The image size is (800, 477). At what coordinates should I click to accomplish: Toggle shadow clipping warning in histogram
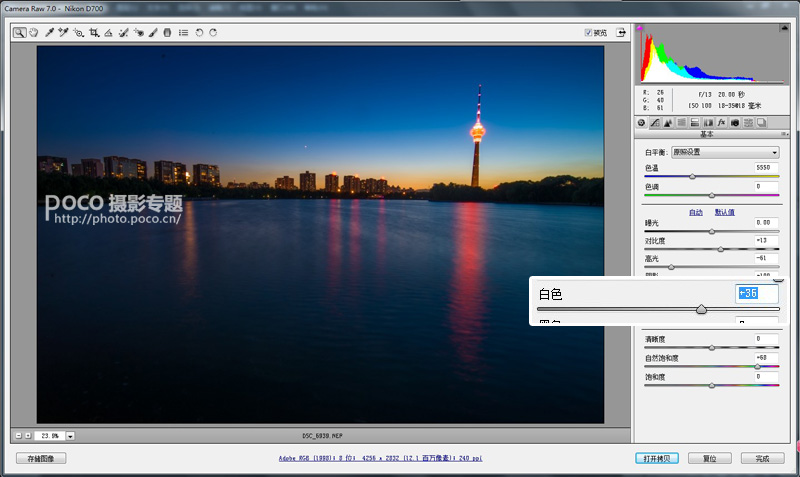[640, 28]
